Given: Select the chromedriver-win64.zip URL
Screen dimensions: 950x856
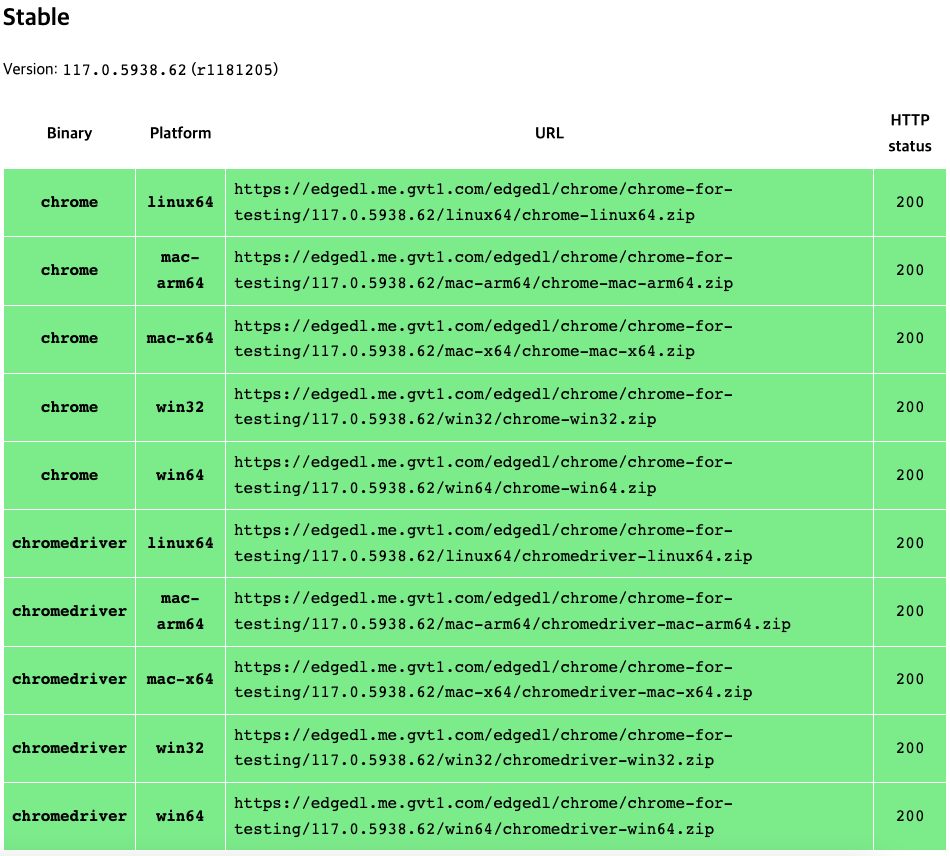Looking at the screenshot, I should pyautogui.click(x=483, y=816).
